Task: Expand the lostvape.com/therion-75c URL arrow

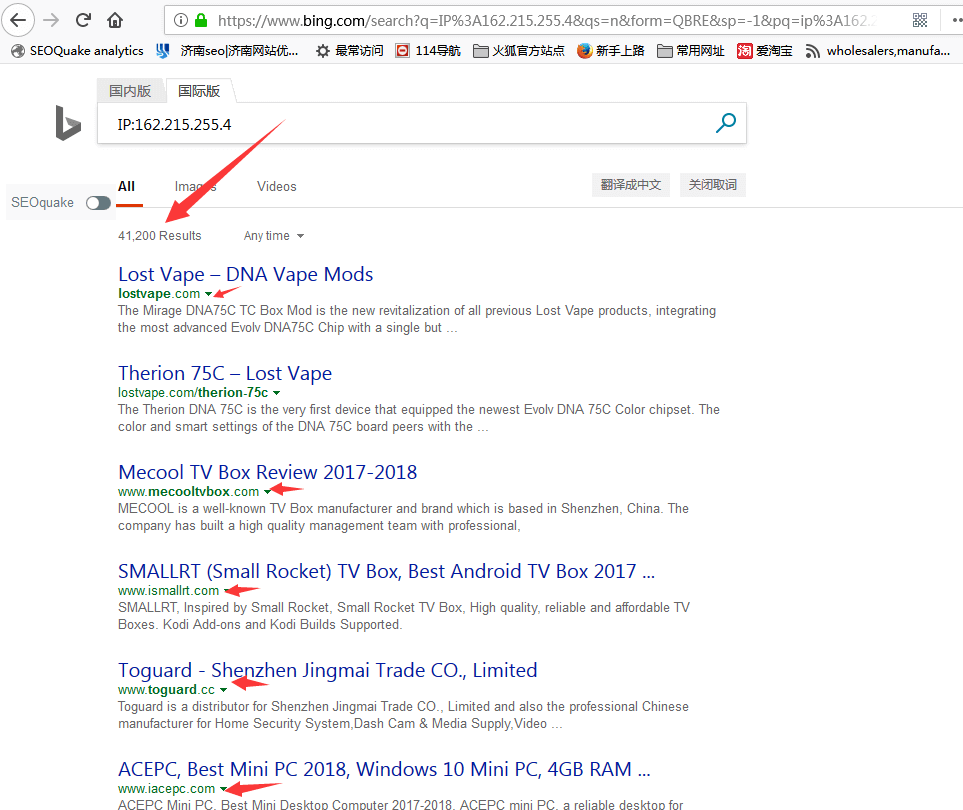Action: 276,393
